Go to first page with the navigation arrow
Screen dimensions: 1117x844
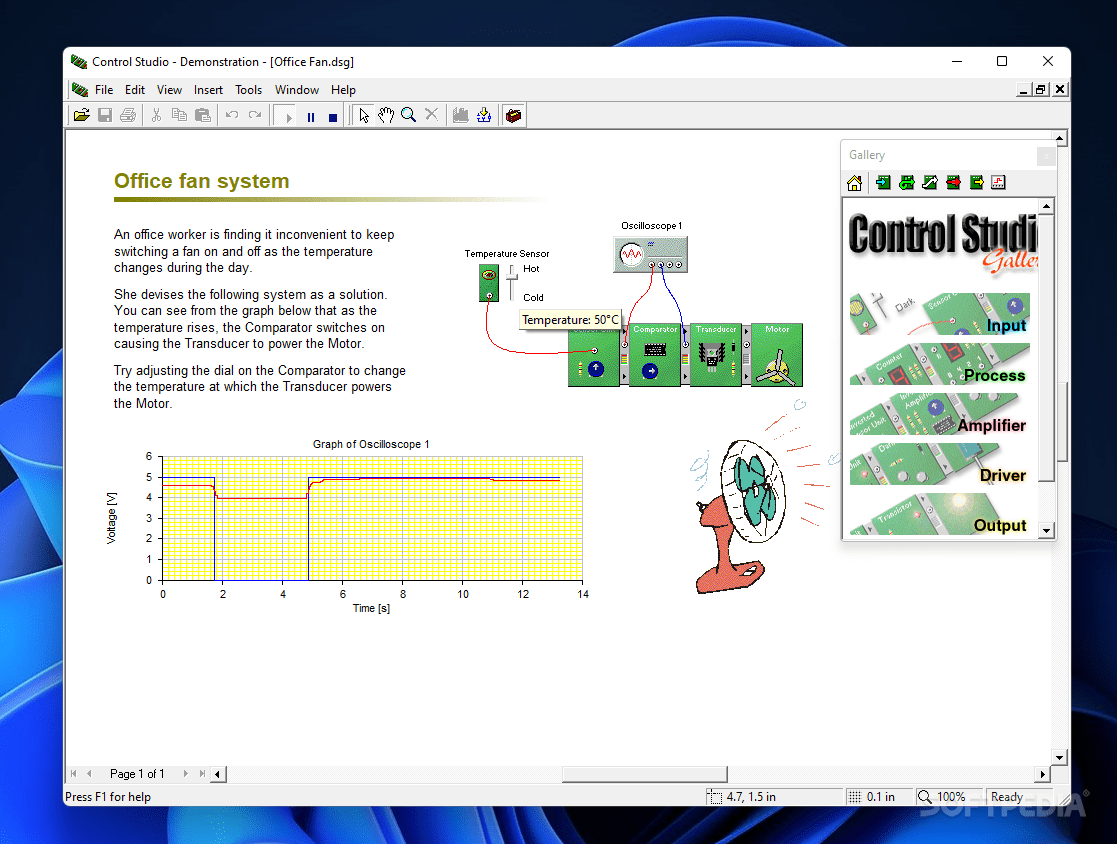(73, 773)
